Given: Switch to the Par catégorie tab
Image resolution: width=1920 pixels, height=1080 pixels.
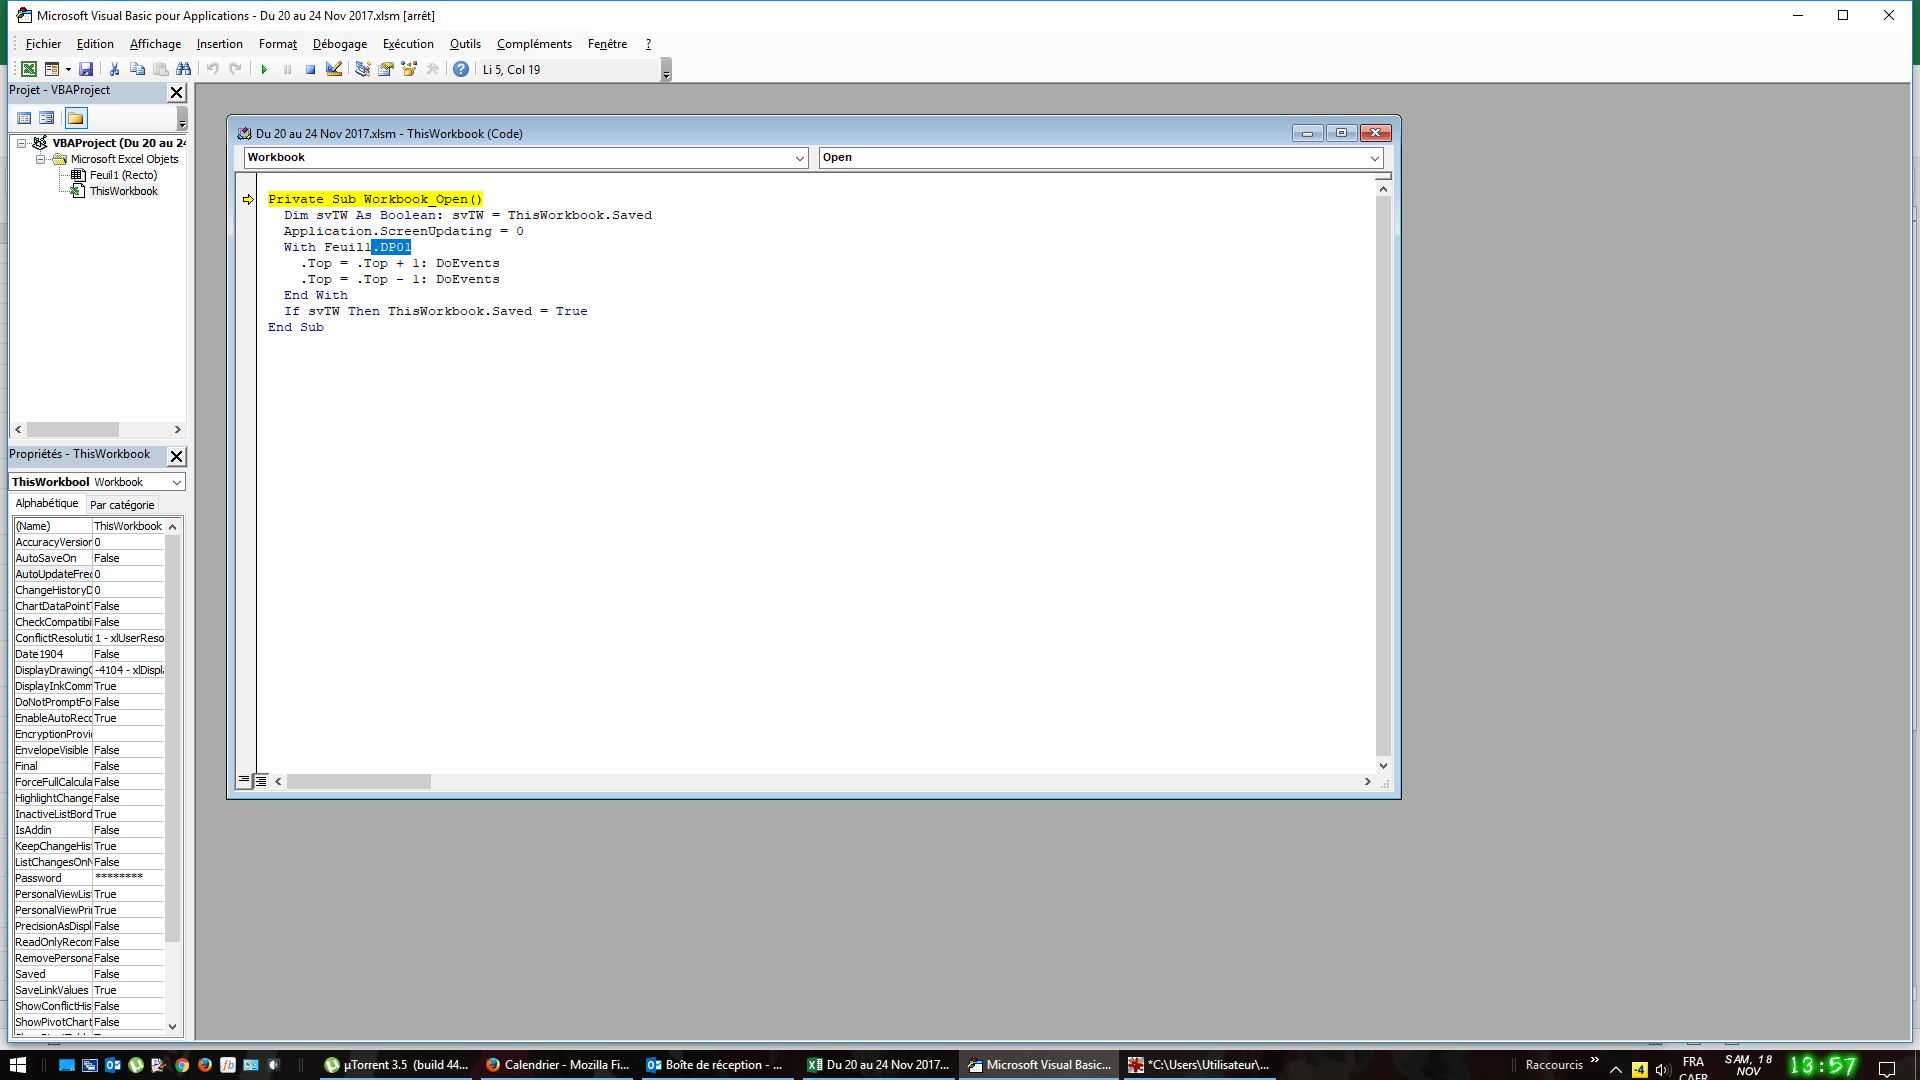Looking at the screenshot, I should click(x=122, y=505).
